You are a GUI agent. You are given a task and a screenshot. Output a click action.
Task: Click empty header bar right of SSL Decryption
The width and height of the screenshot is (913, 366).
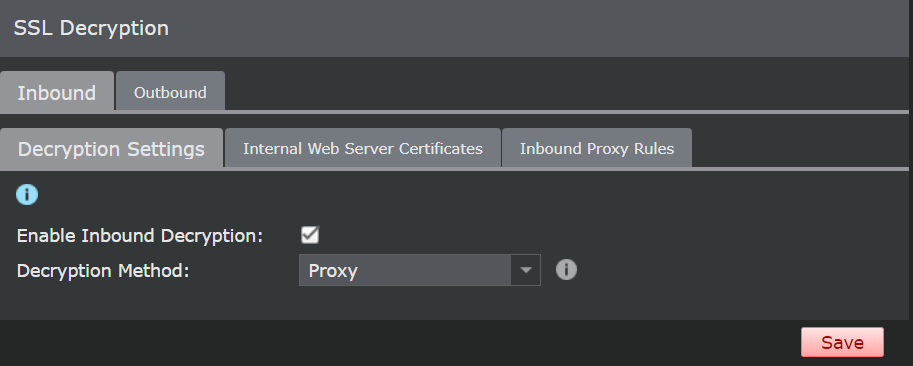(x=536, y=28)
